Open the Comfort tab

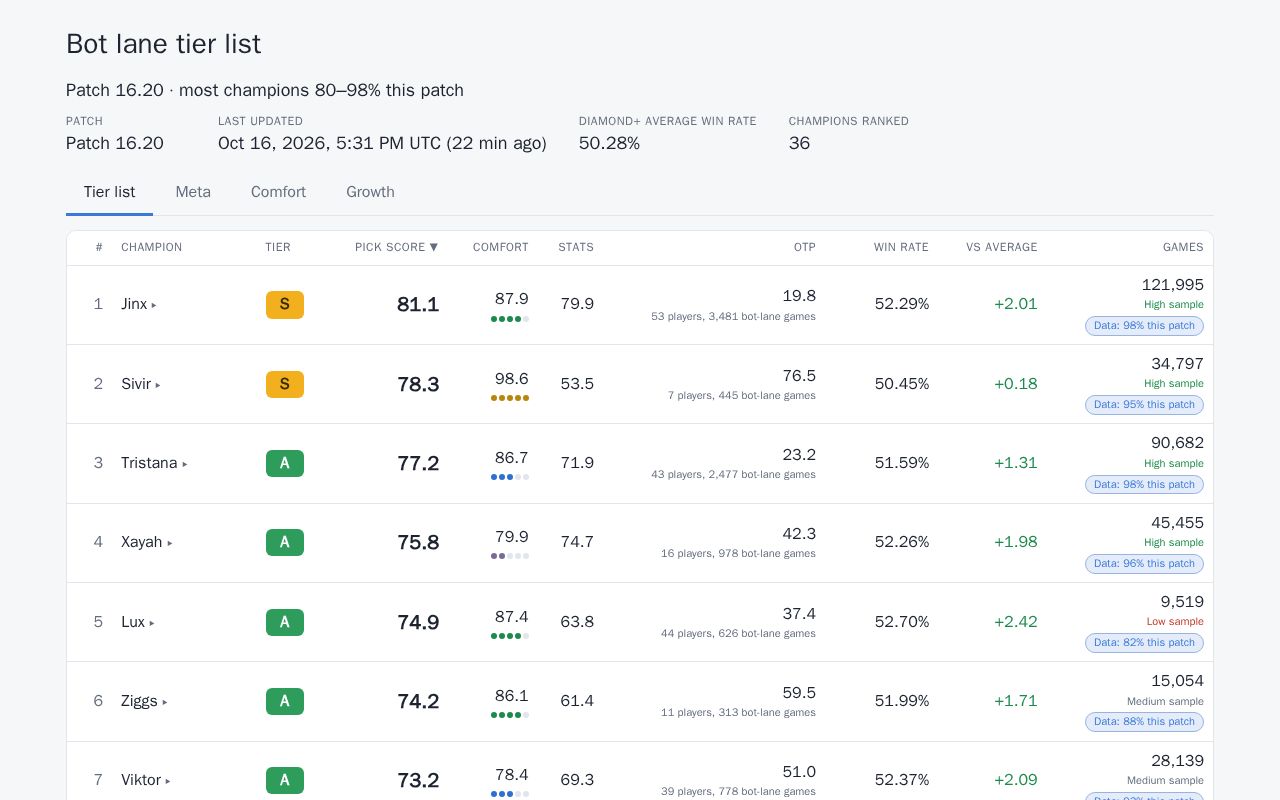[278, 192]
